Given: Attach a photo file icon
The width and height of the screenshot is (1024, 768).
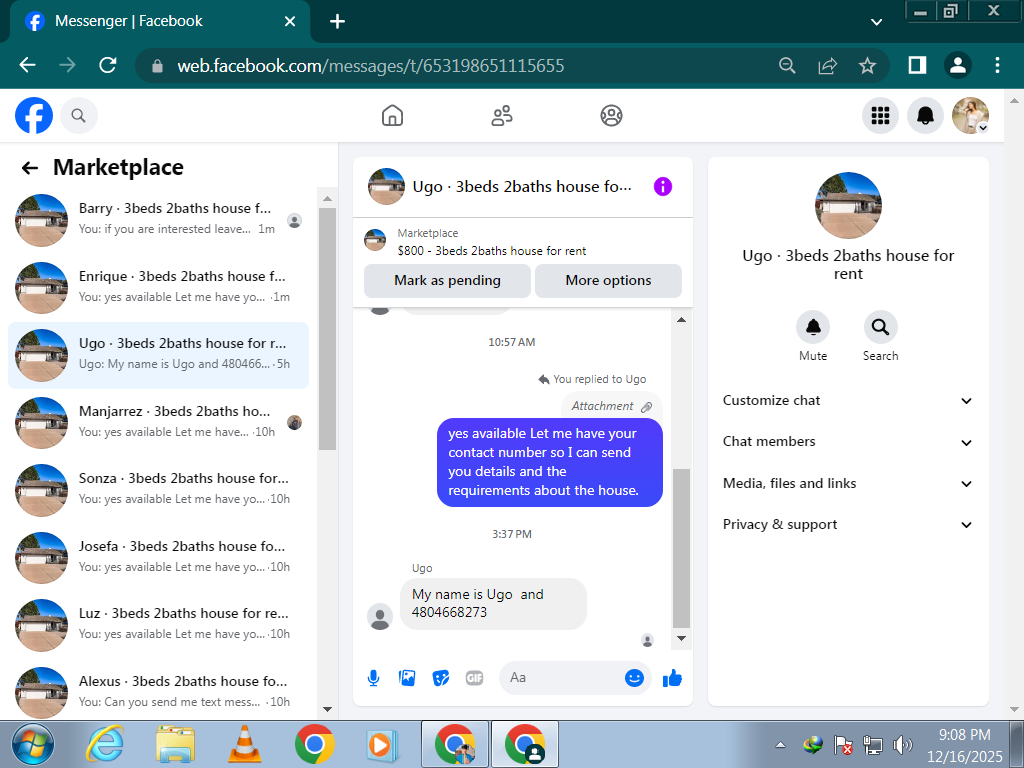Looking at the screenshot, I should 407,678.
